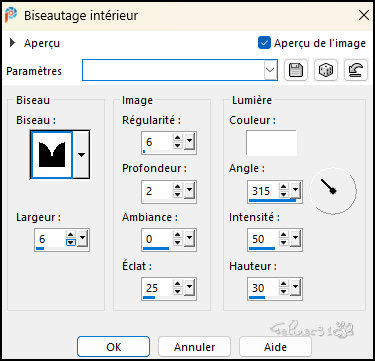The height and width of the screenshot is (361, 375).
Task: Click the randomize parameters dice icon
Action: [x=326, y=70]
